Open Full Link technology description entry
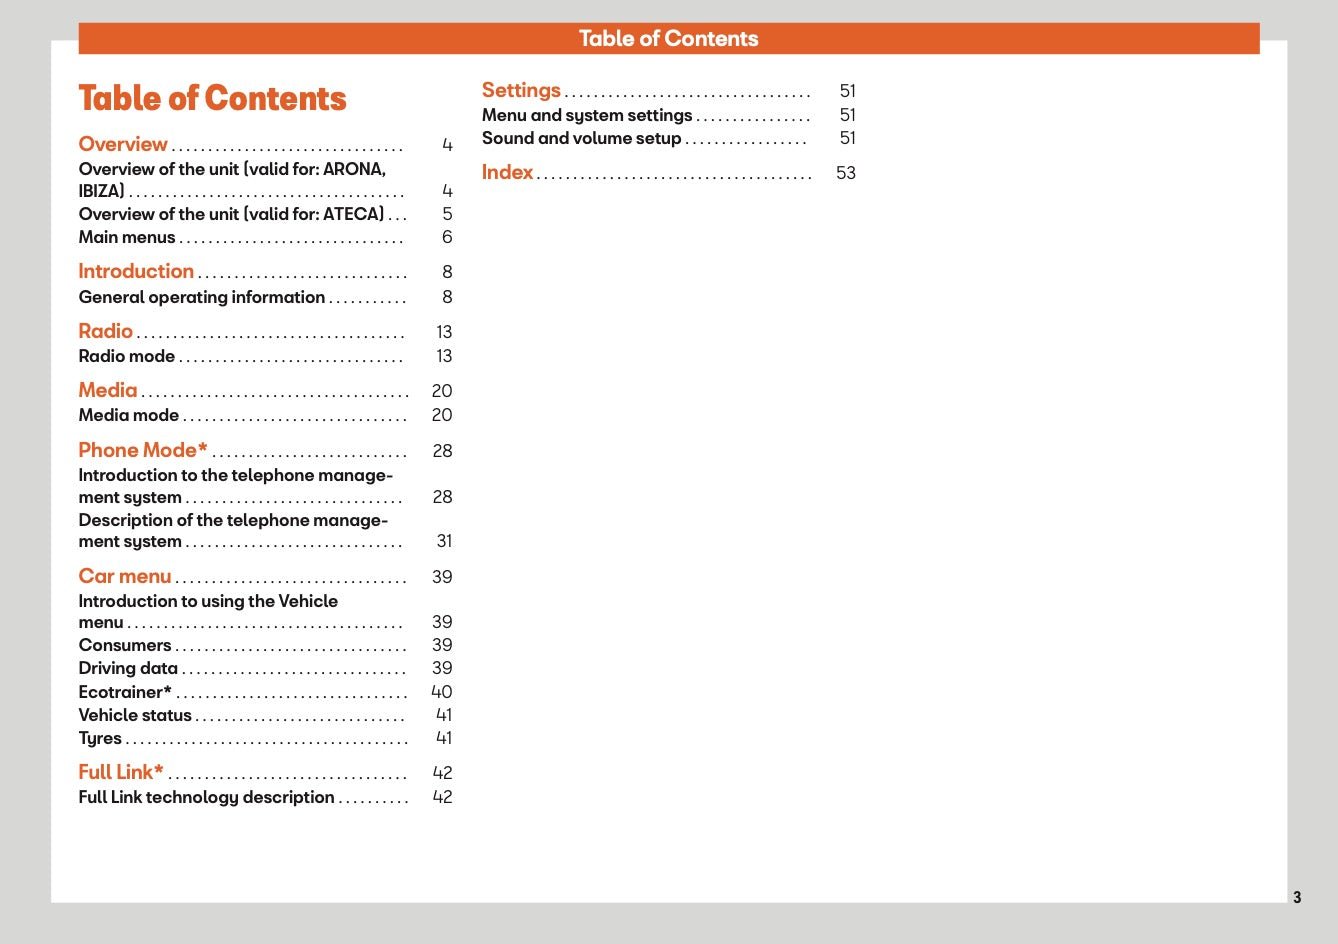Screen dimensions: 1338x944 (x=206, y=797)
